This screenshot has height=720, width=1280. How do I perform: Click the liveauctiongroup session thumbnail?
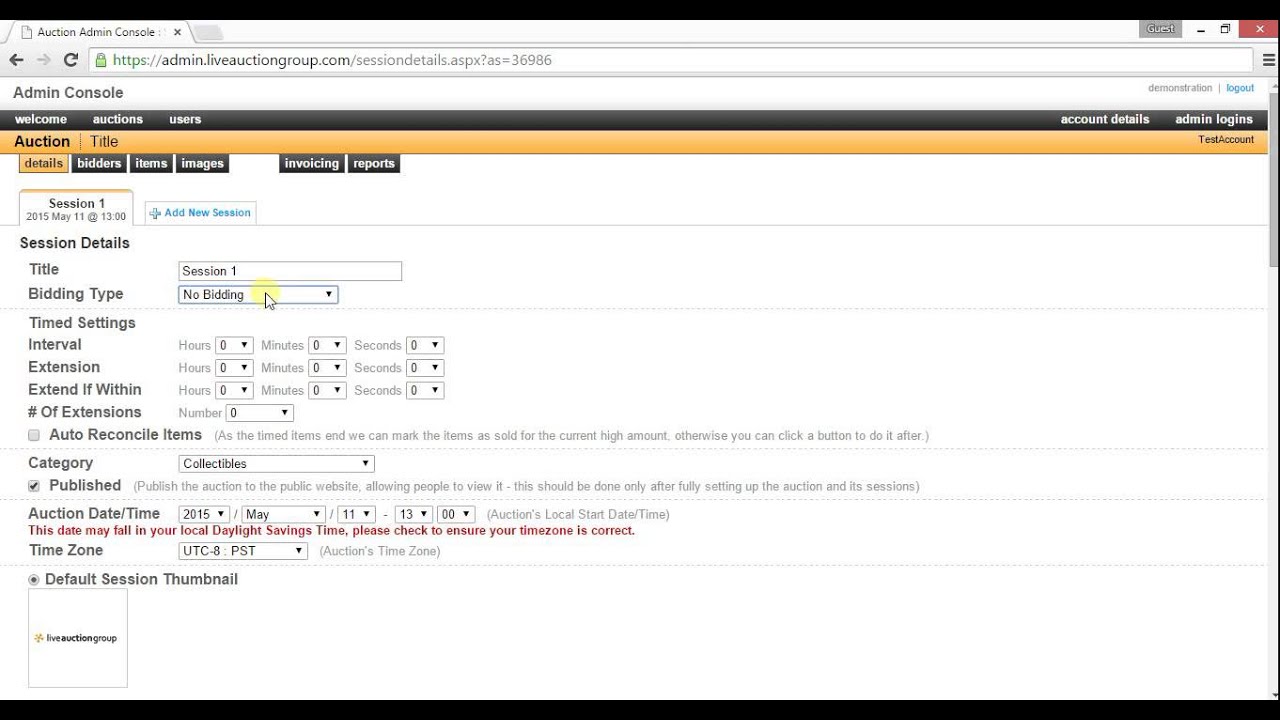click(x=78, y=638)
